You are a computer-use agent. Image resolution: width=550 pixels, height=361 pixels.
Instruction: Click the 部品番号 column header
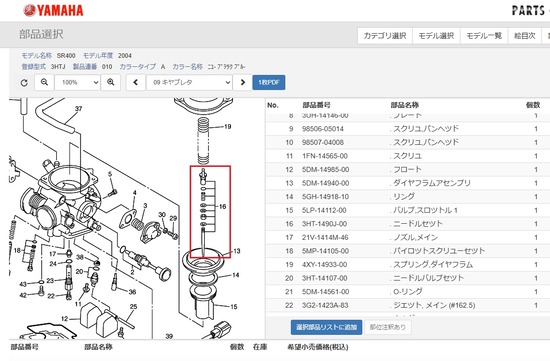point(316,105)
